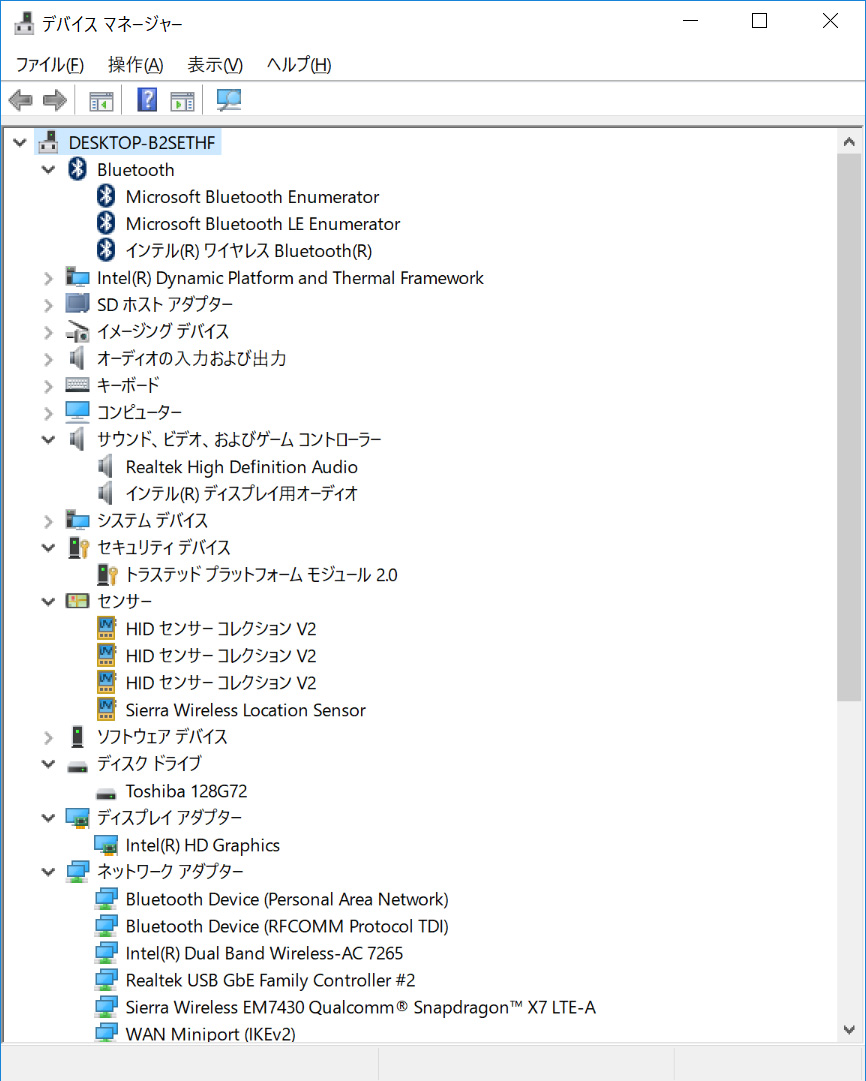Run scan for hardware changes toolbar icon
Screen dimensions: 866x1081
click(x=228, y=99)
